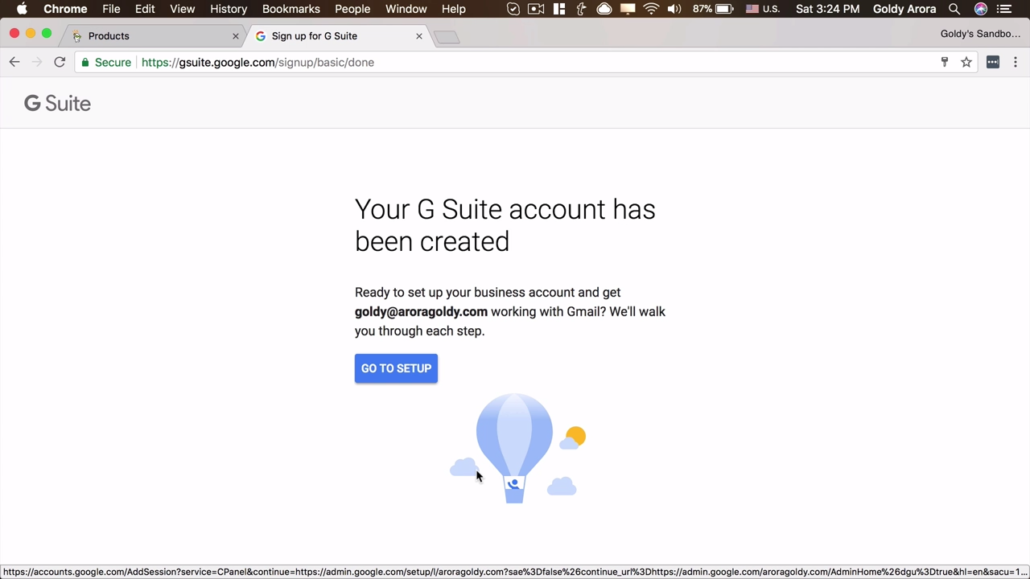Image resolution: width=1030 pixels, height=579 pixels.
Task: Click the G Suite logo
Action: pos(58,103)
